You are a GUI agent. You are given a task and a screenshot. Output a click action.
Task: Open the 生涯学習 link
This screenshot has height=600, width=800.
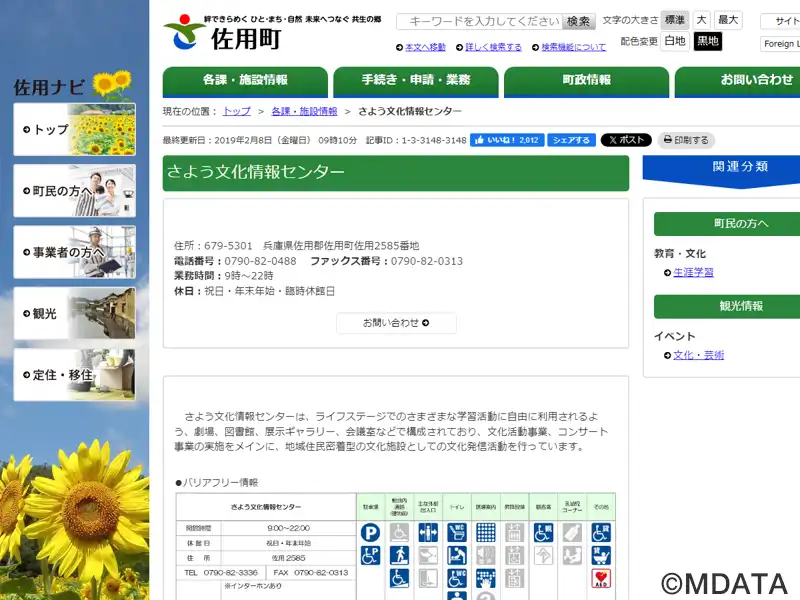point(693,272)
